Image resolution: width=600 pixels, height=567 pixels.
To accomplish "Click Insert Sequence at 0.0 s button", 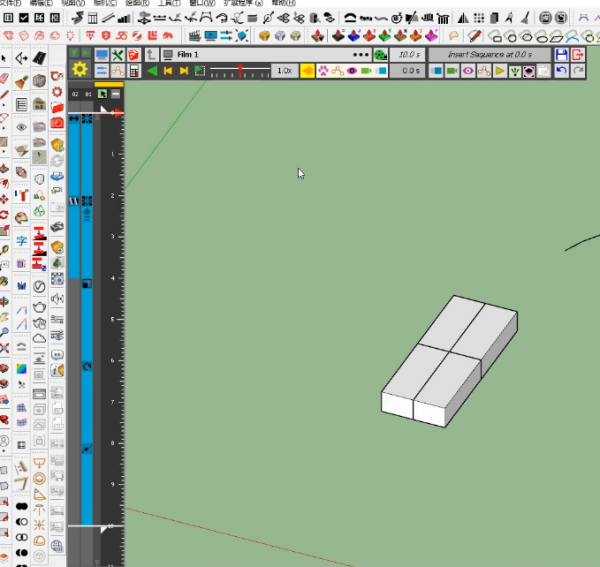I will 489,55.
